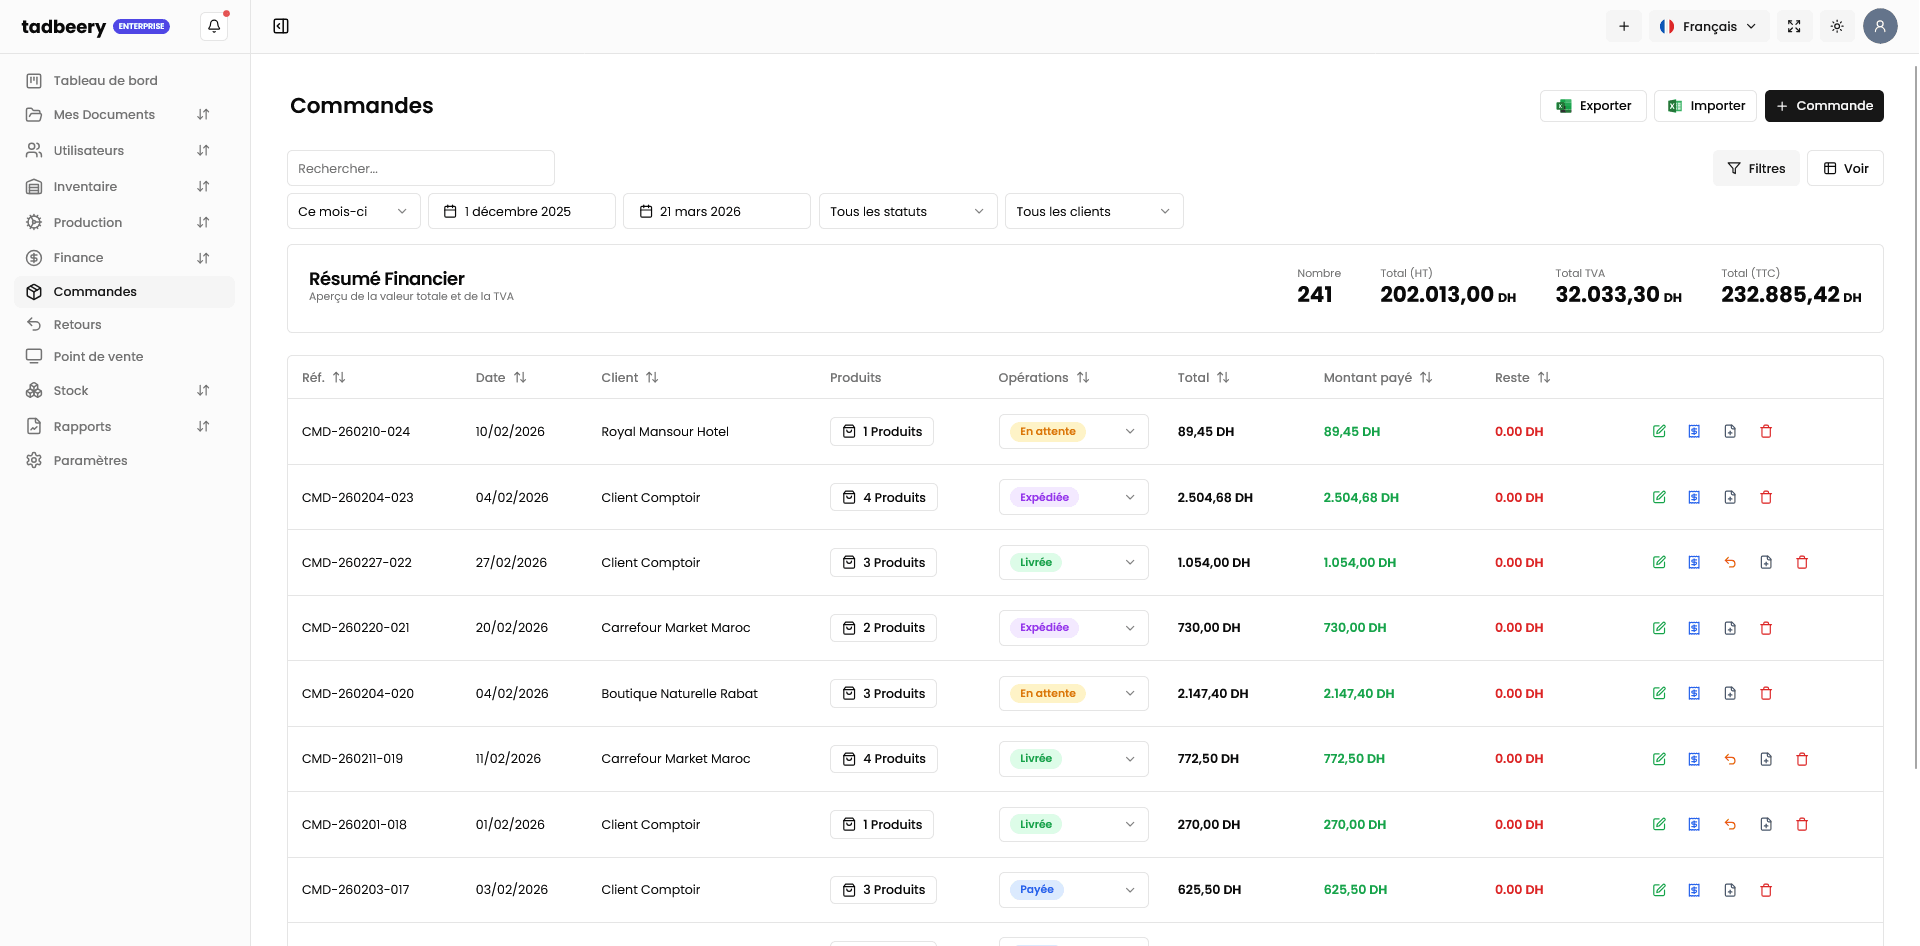This screenshot has height=946, width=1920.
Task: Open the Rapports menu
Action: tap(125, 426)
